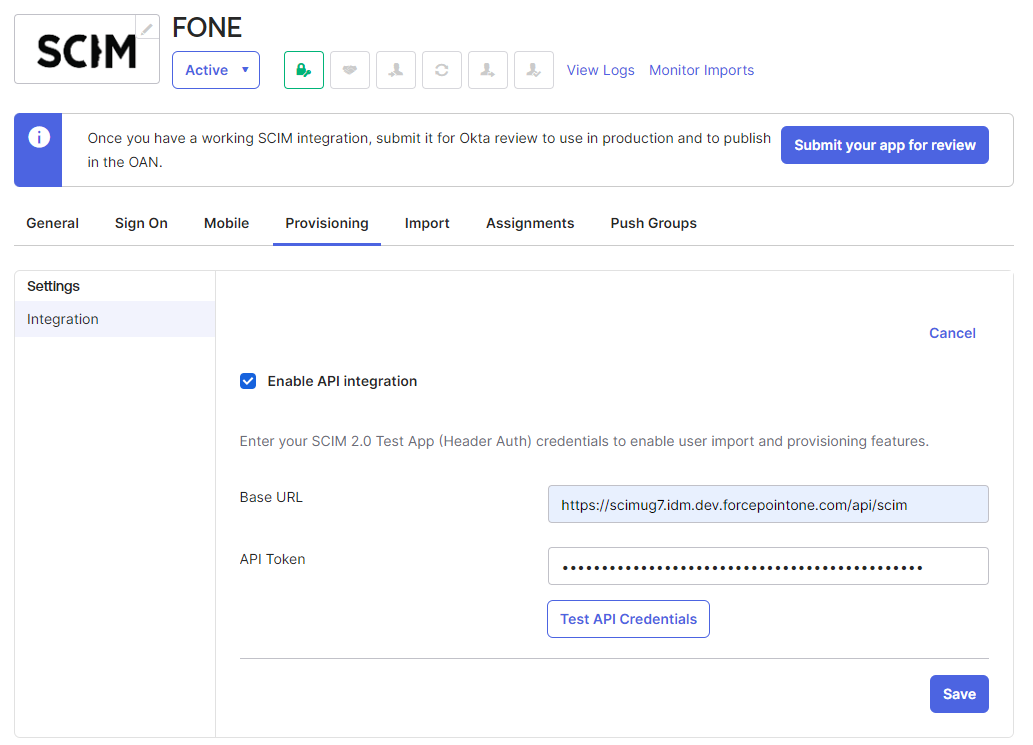Screen dimensions: 1033x745
Task: Select Integration in Settings sidebar
Action: click(x=115, y=319)
